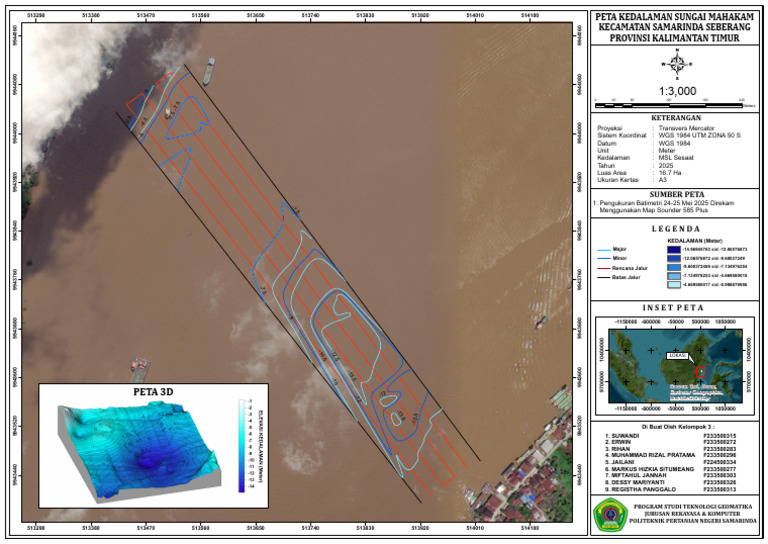Image resolution: width=768 pixels, height=544 pixels.
Task: Click the Batas Jalur legend label
Action: point(626,278)
